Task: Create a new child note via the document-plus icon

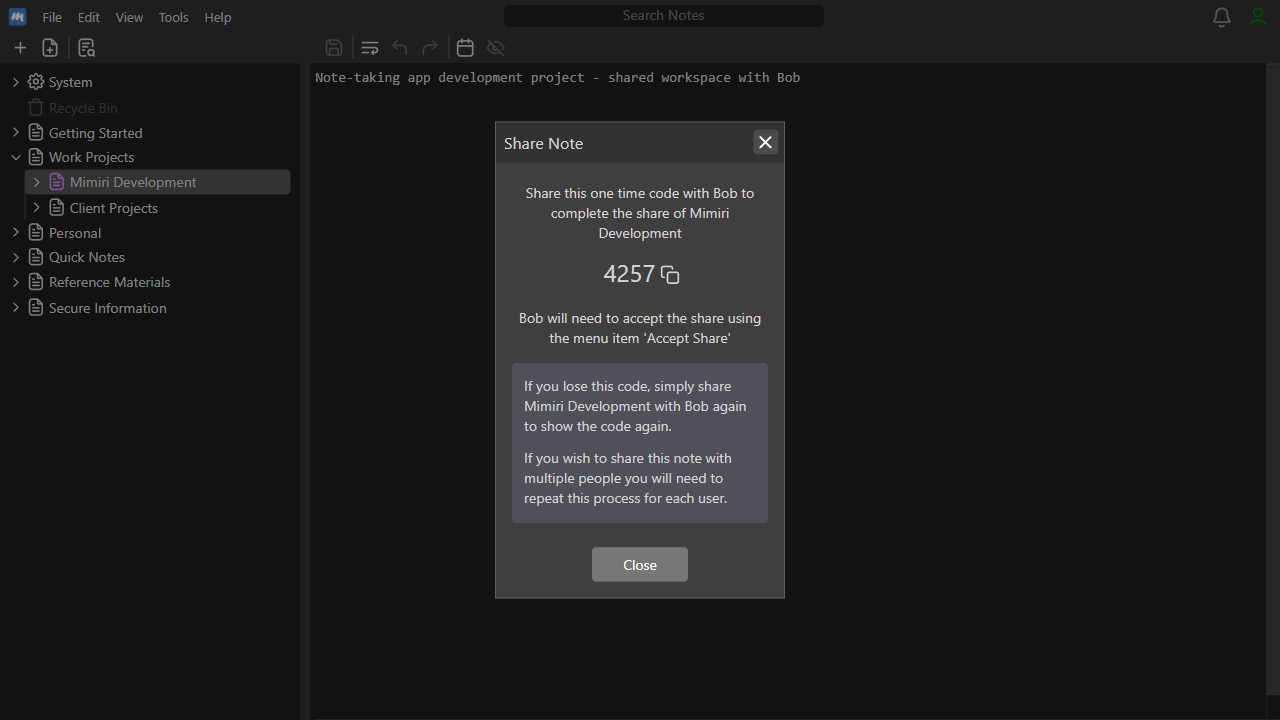Action: click(50, 47)
